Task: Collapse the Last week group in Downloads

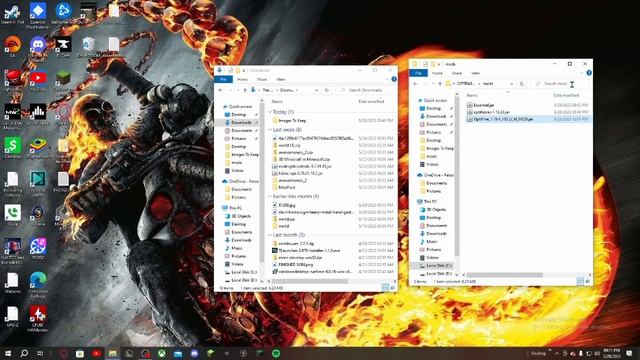Action: [270, 130]
